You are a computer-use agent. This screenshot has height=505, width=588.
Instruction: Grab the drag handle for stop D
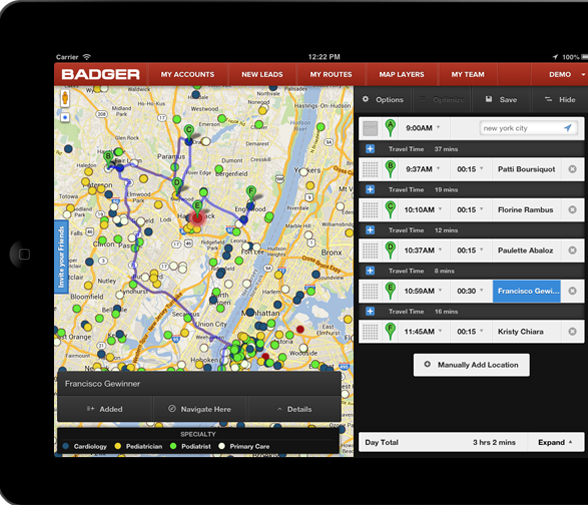point(370,250)
